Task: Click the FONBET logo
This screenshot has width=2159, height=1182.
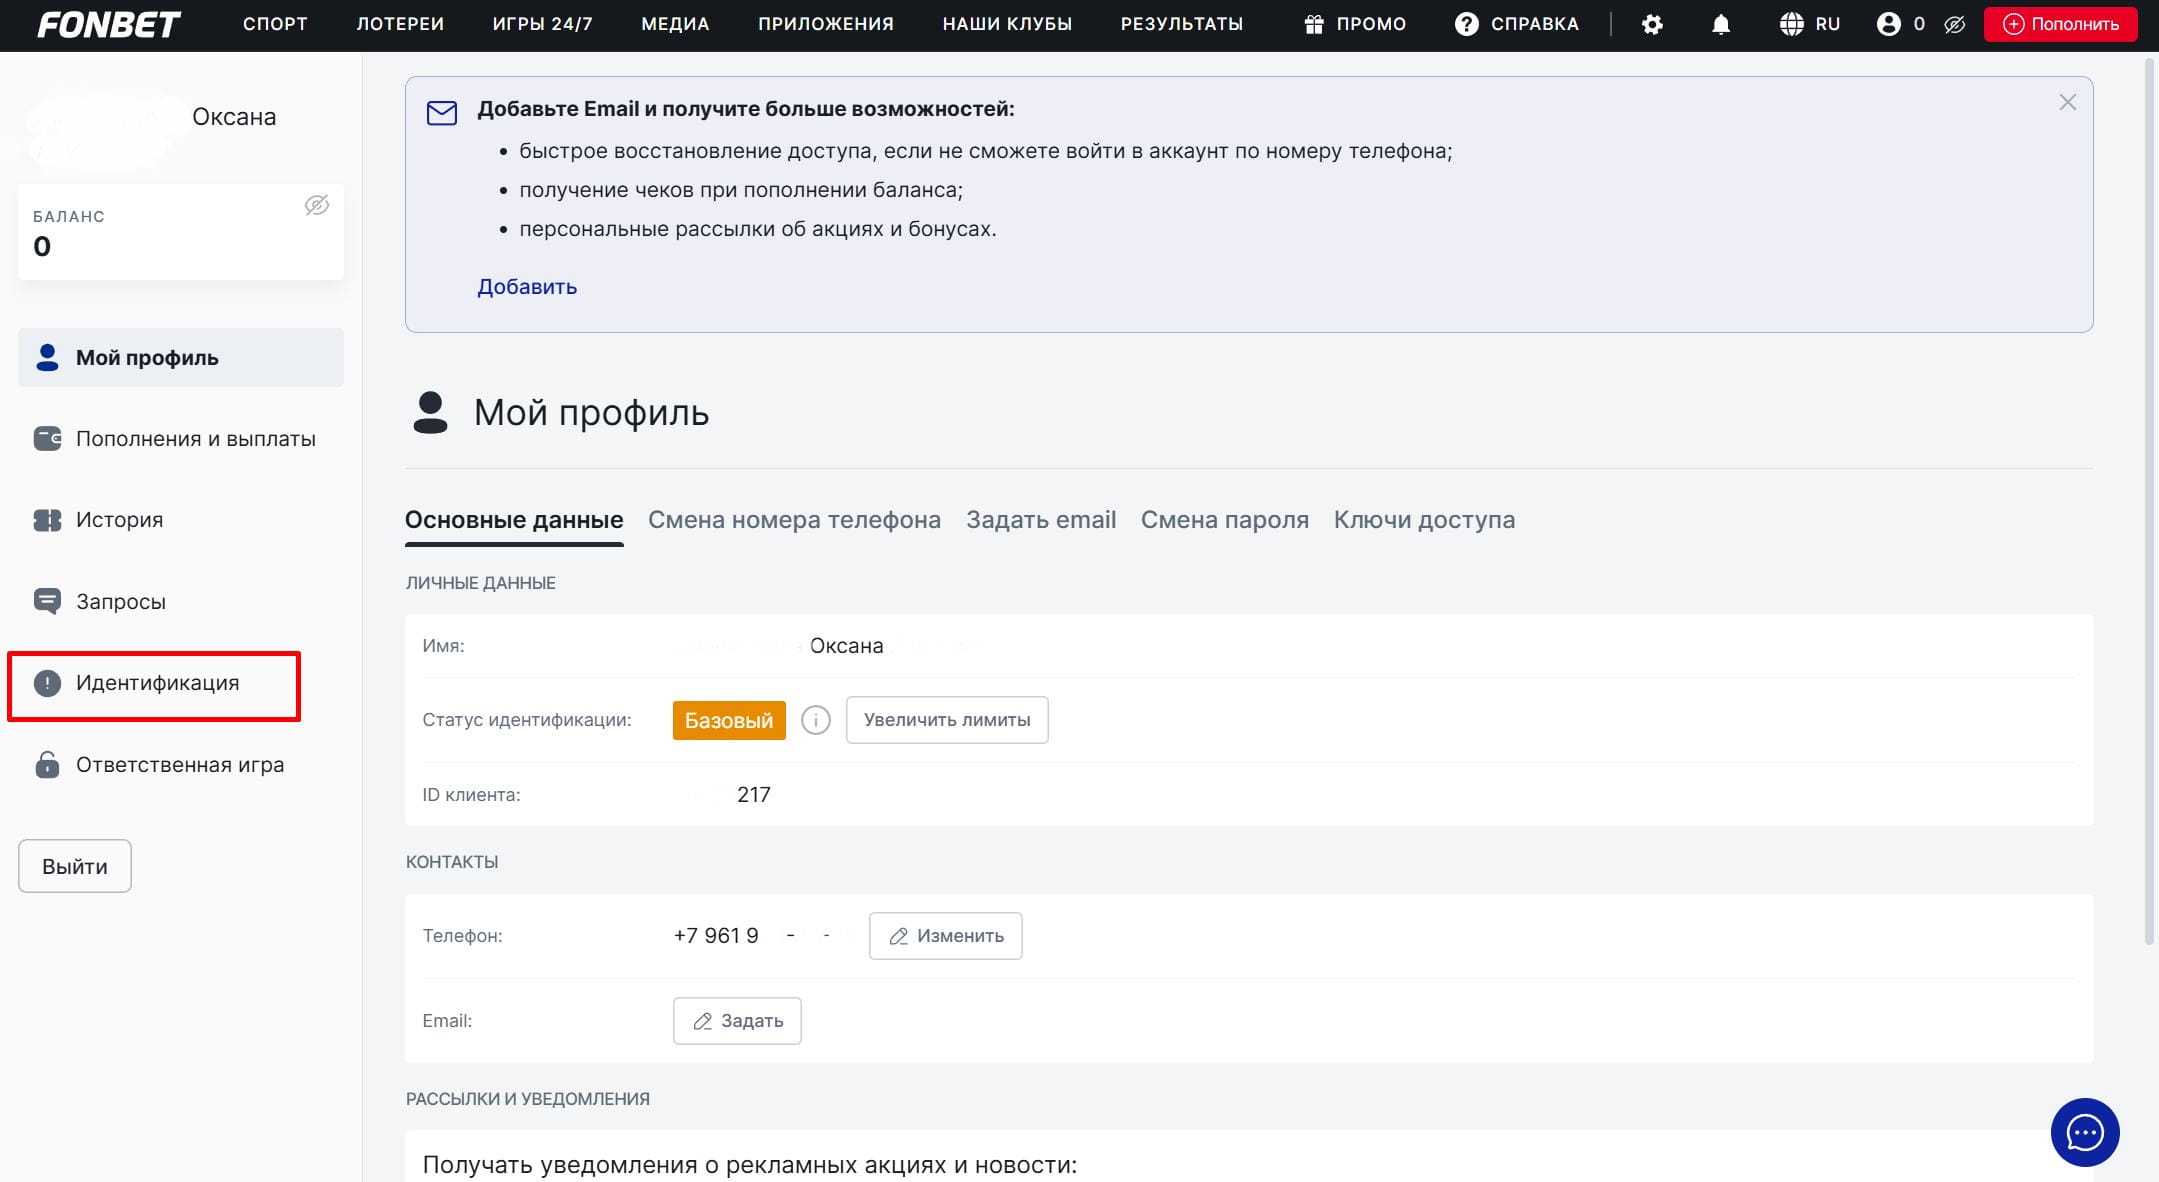Action: (x=108, y=24)
